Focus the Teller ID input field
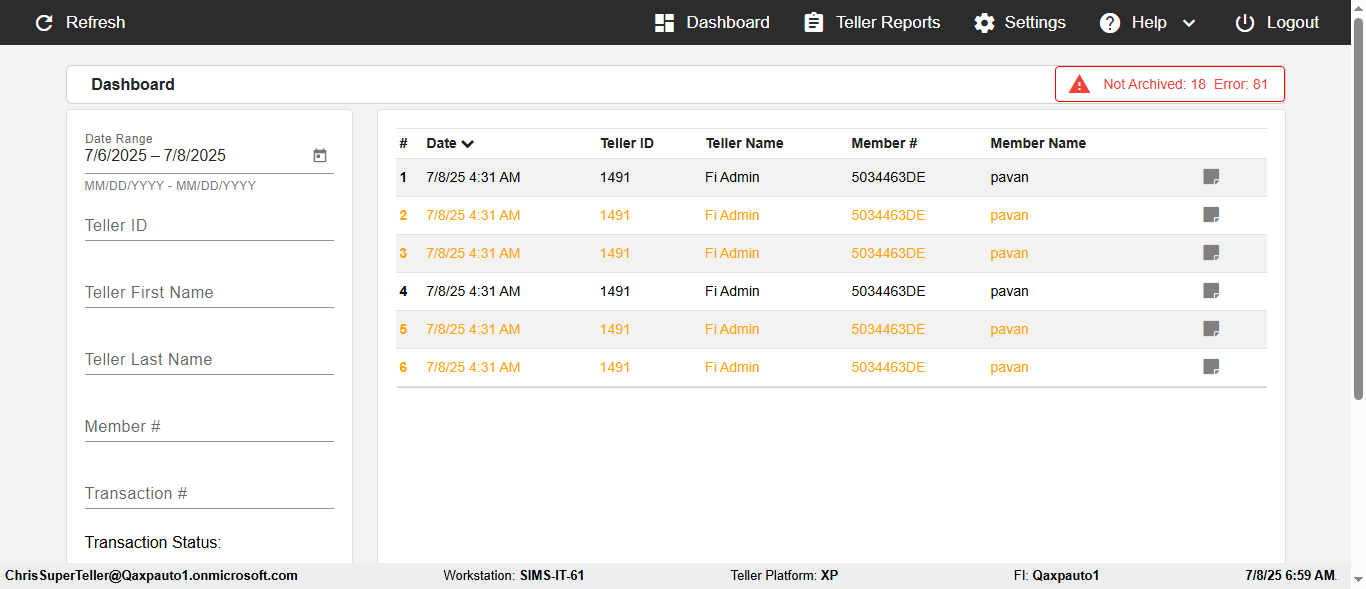This screenshot has height=589, width=1366. pyautogui.click(x=209, y=226)
